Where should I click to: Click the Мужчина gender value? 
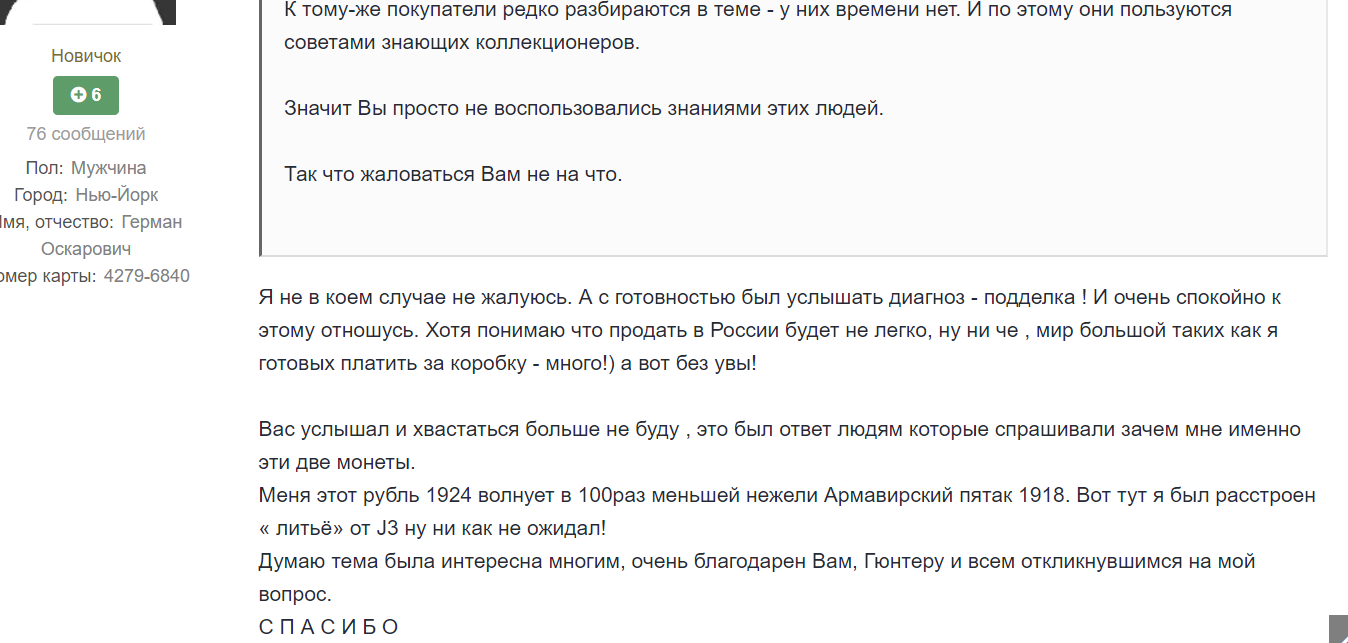pos(108,168)
